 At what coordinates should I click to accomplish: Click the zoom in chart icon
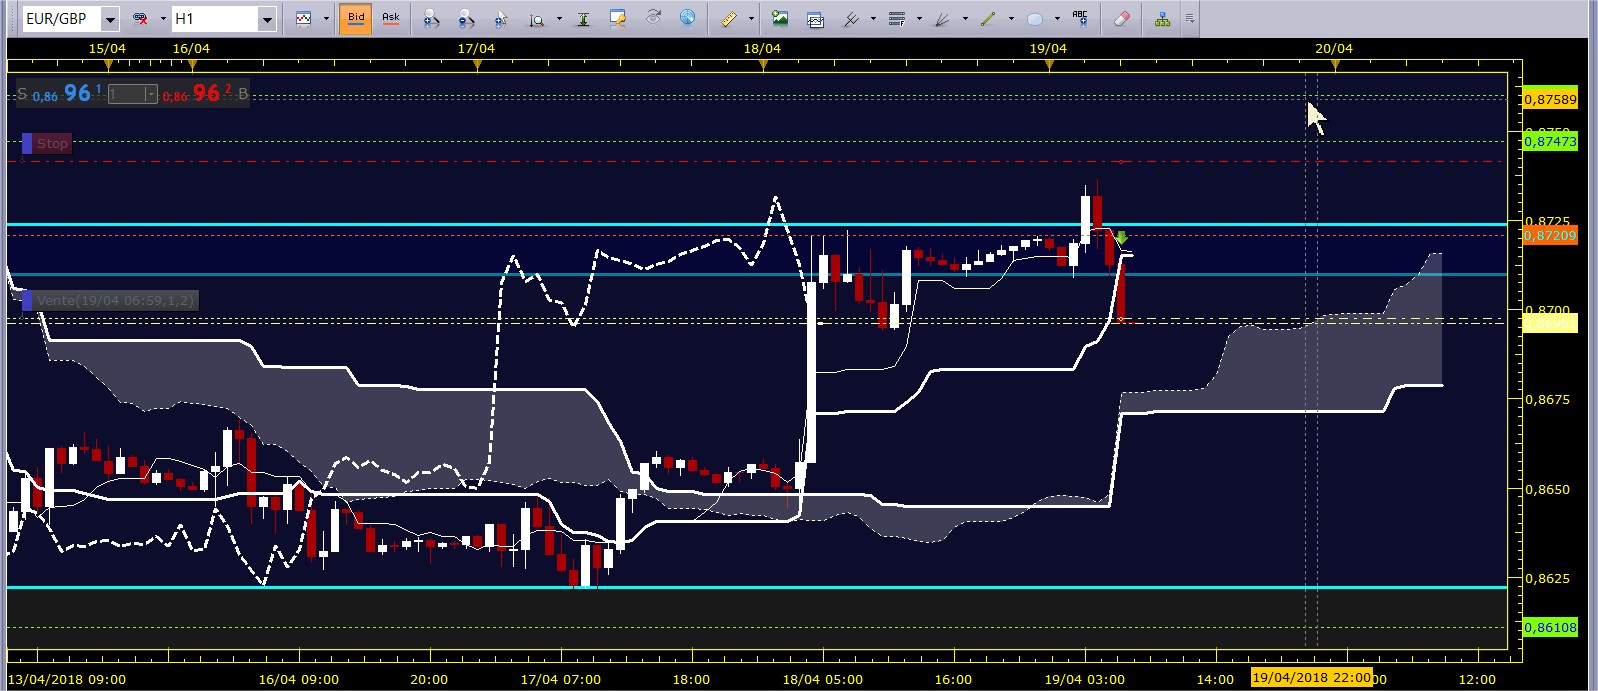(x=431, y=18)
